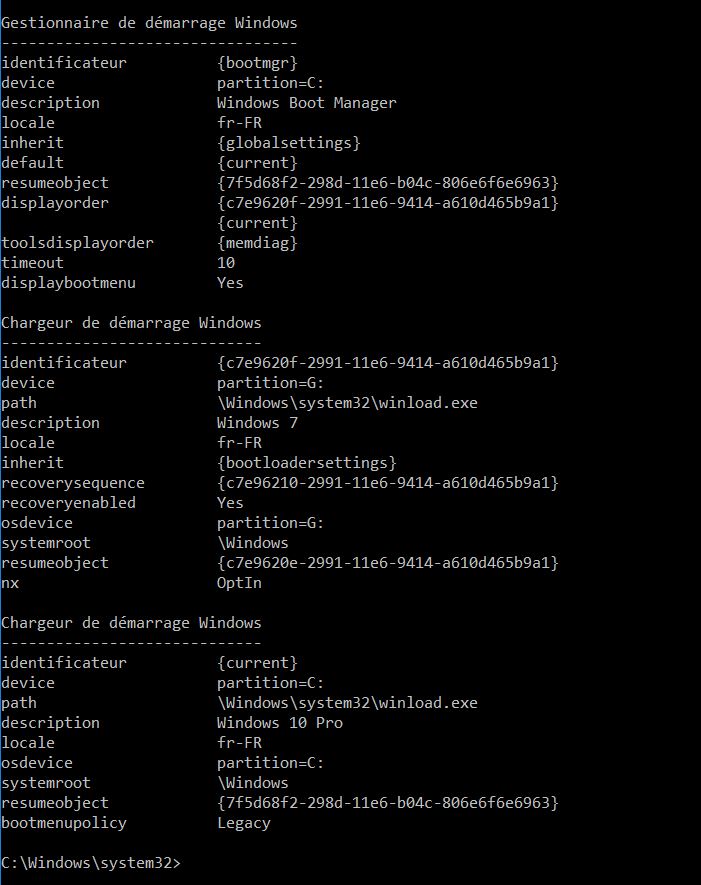Click the "Gestionnaire de démarrage Windows" heading
Image resolution: width=701 pixels, height=885 pixels.
pos(149,23)
